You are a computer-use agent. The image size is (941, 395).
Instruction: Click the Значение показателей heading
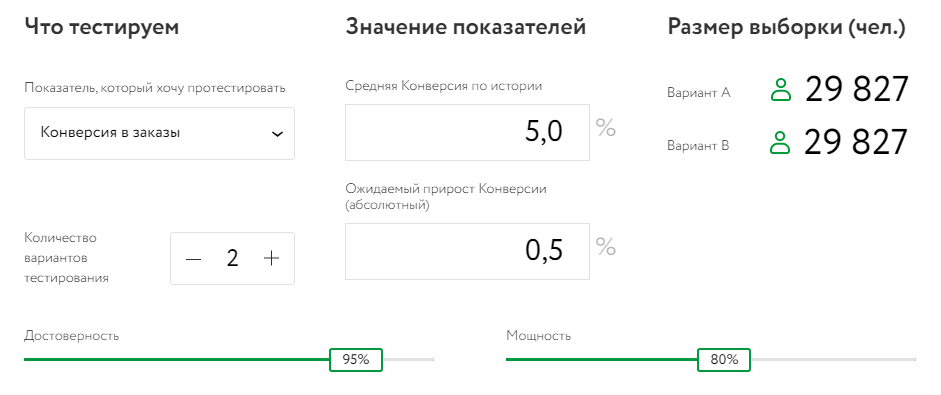[x=466, y=27]
